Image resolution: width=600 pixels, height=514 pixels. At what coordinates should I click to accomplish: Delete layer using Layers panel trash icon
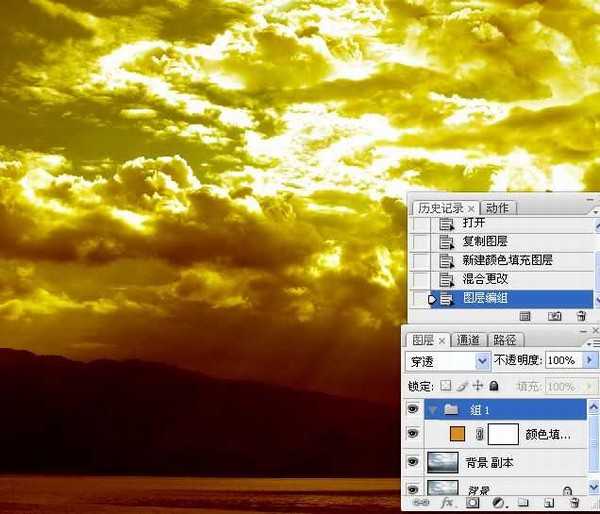(573, 504)
